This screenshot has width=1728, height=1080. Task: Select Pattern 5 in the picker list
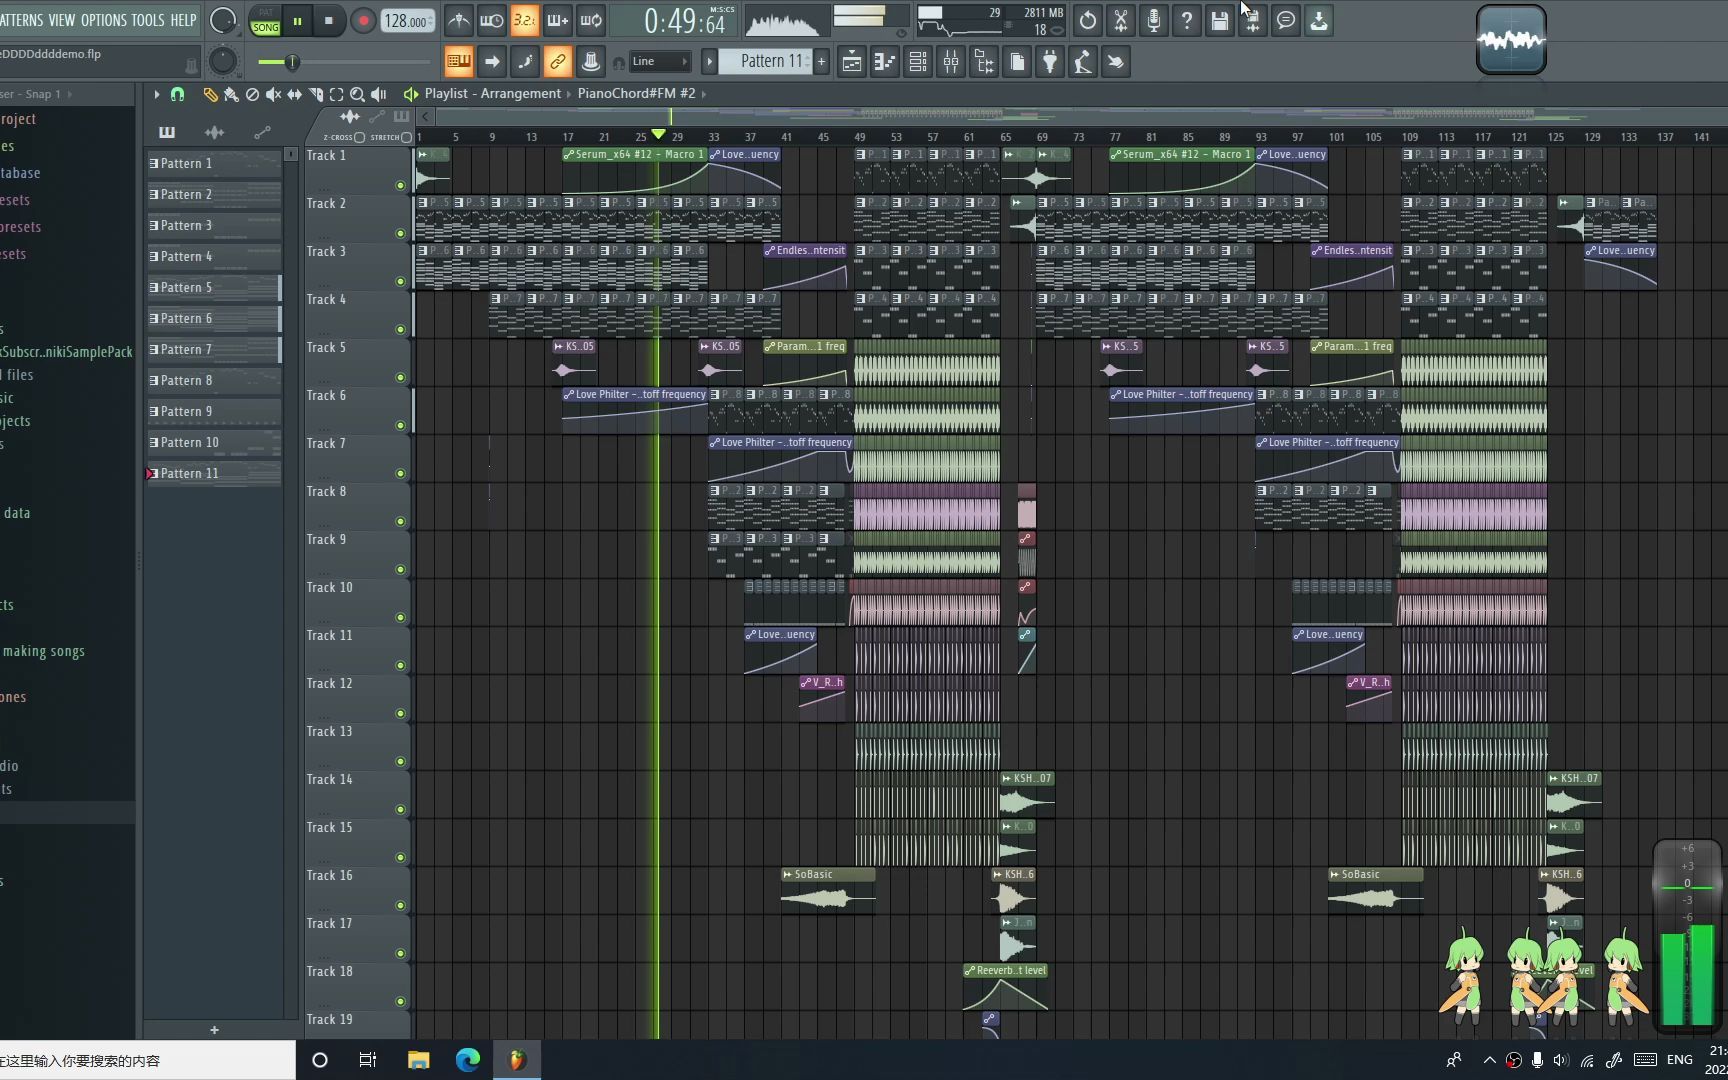coord(213,288)
